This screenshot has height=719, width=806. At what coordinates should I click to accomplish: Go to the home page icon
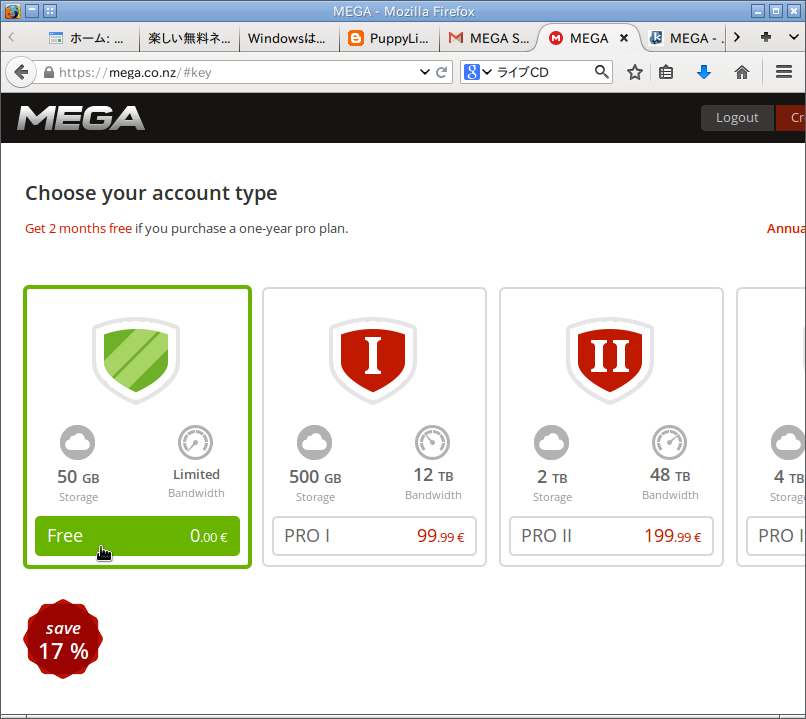[x=742, y=72]
